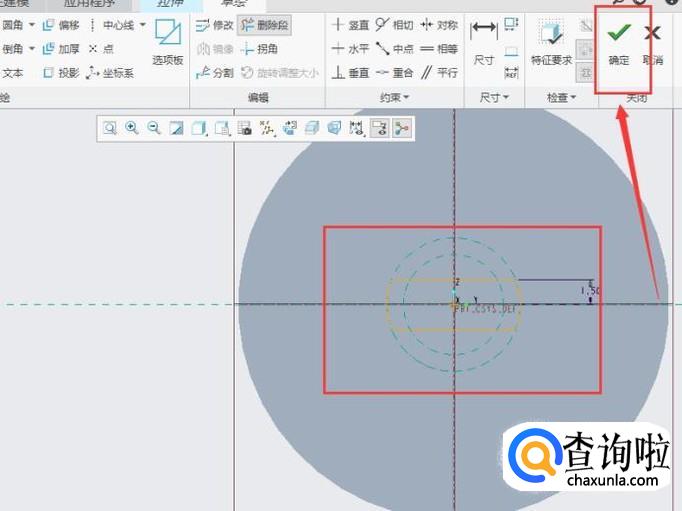Select the 投影 (Project) tool
This screenshot has height=511, width=682.
click(61, 73)
